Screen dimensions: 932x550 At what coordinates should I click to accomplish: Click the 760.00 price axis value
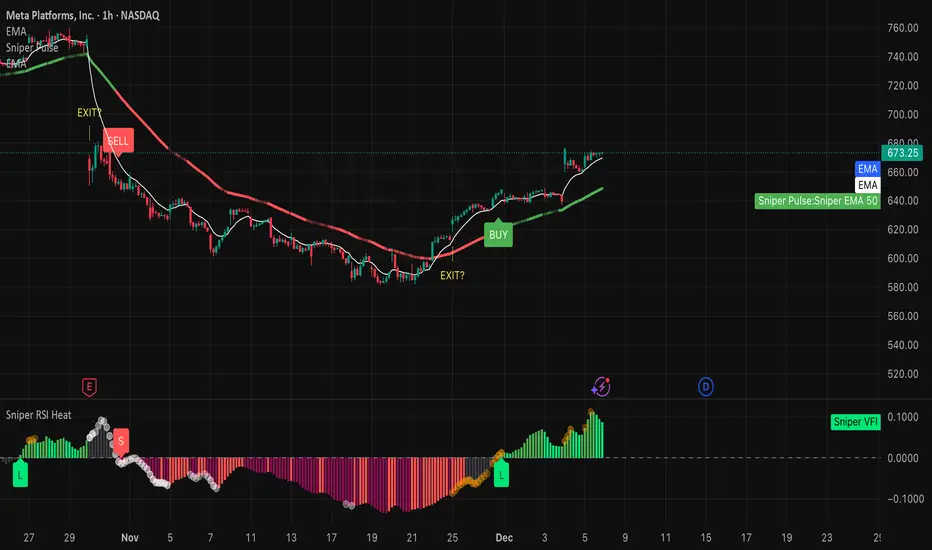coord(902,28)
